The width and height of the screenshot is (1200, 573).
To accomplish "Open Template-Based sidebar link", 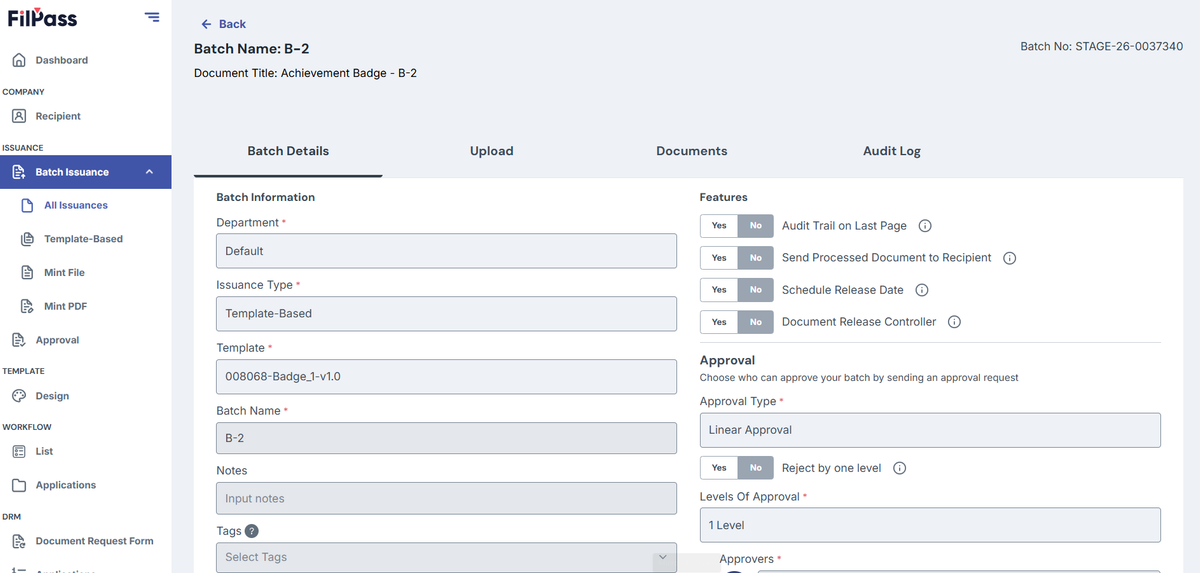I will pos(83,239).
